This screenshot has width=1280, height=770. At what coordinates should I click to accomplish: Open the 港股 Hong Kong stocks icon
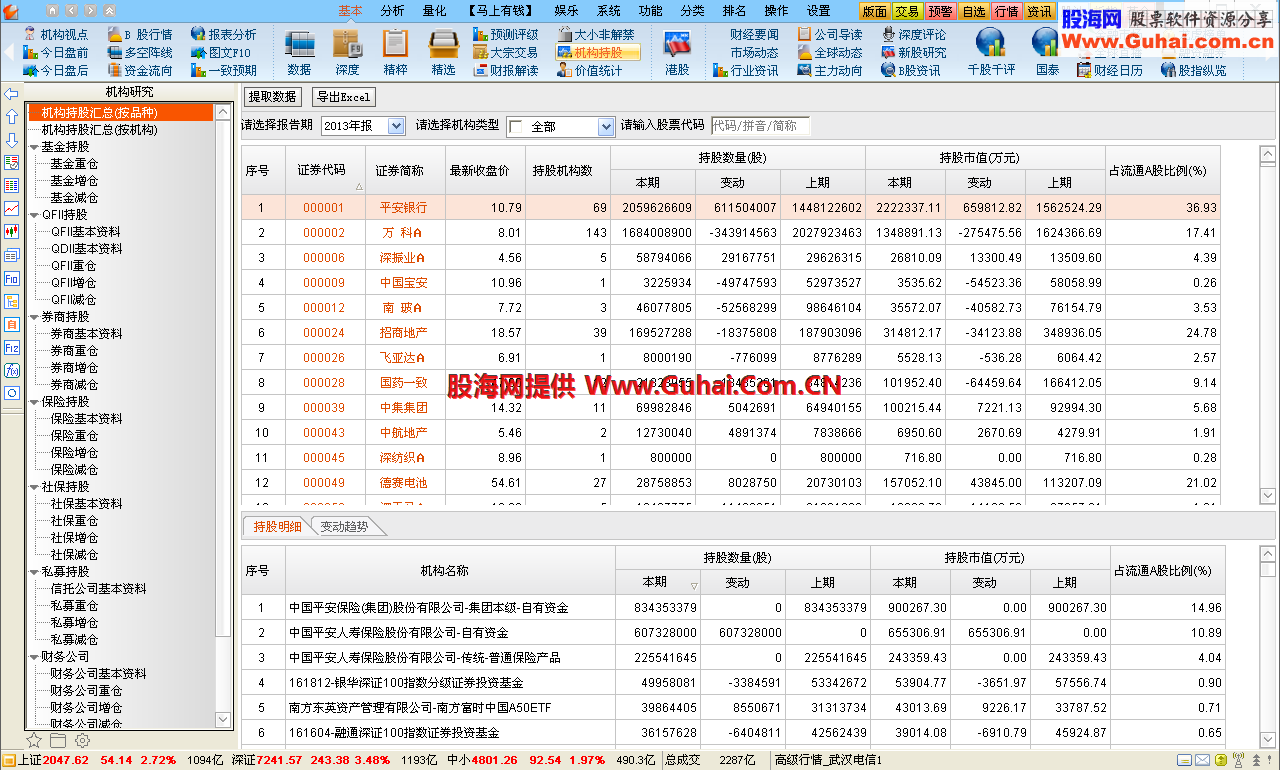pos(677,52)
